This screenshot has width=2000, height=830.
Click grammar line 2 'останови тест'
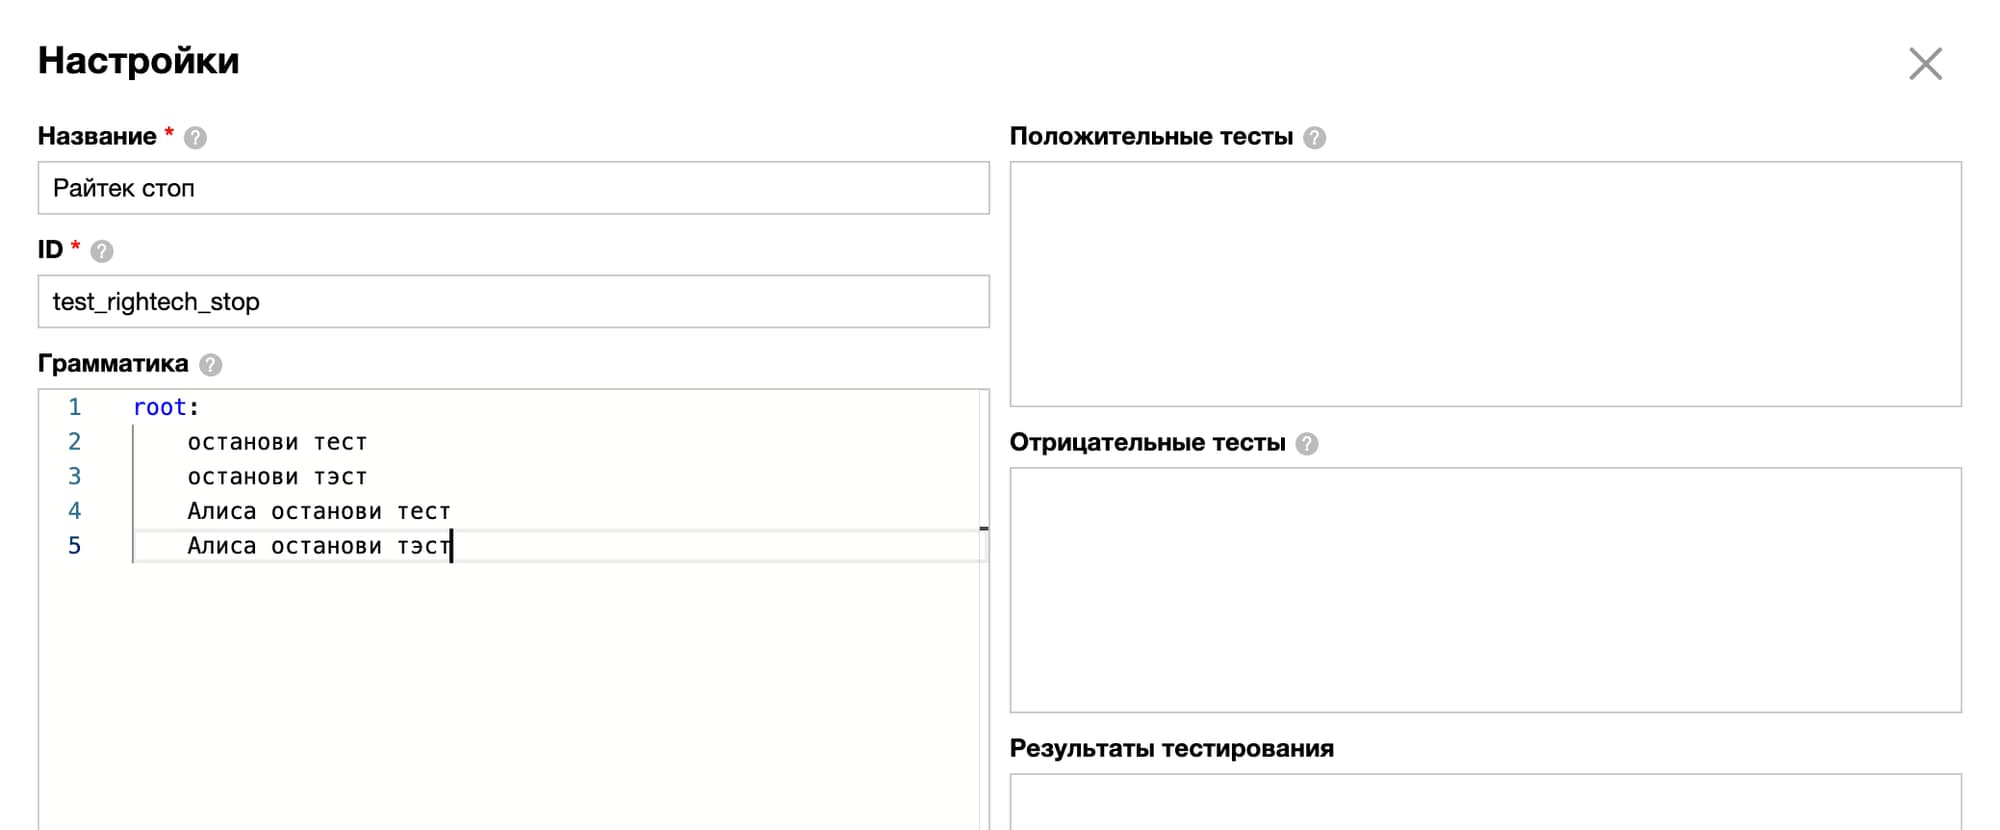tap(277, 442)
